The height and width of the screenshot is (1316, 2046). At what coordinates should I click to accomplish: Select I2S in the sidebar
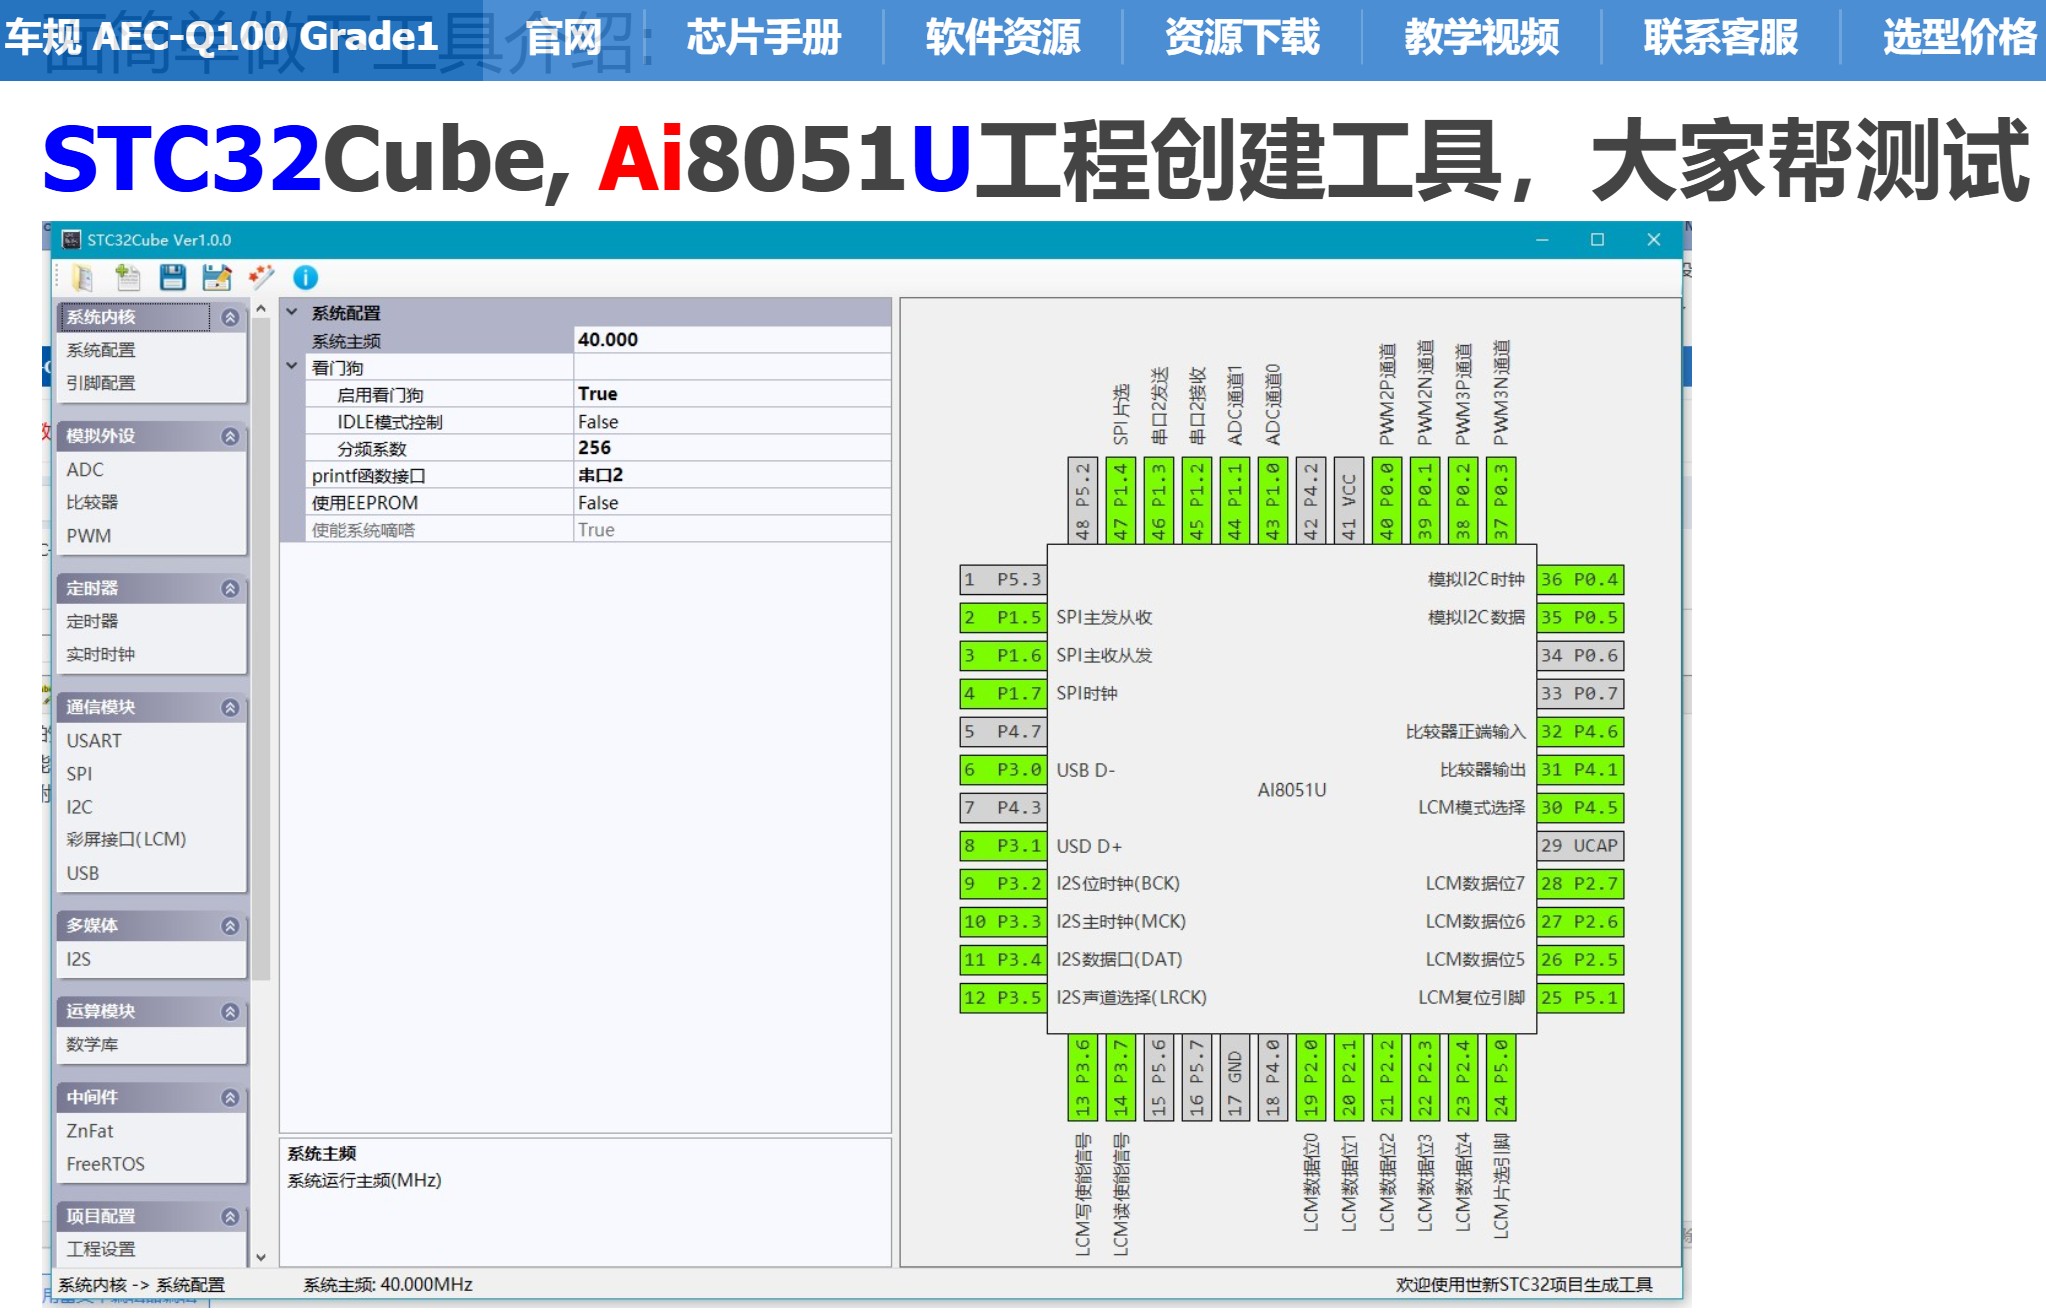click(79, 959)
